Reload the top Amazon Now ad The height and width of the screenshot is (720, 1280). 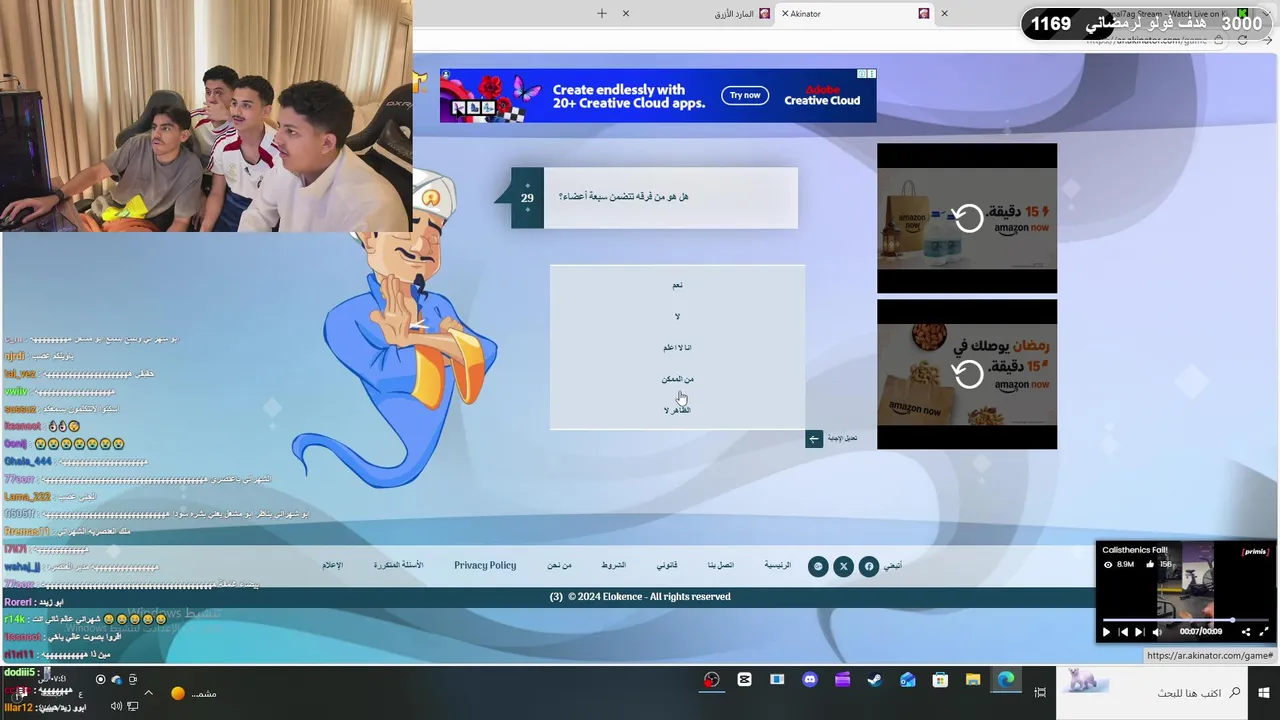[967, 218]
